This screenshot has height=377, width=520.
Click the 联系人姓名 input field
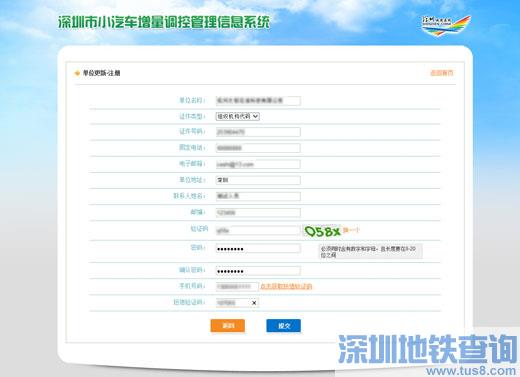(x=258, y=196)
